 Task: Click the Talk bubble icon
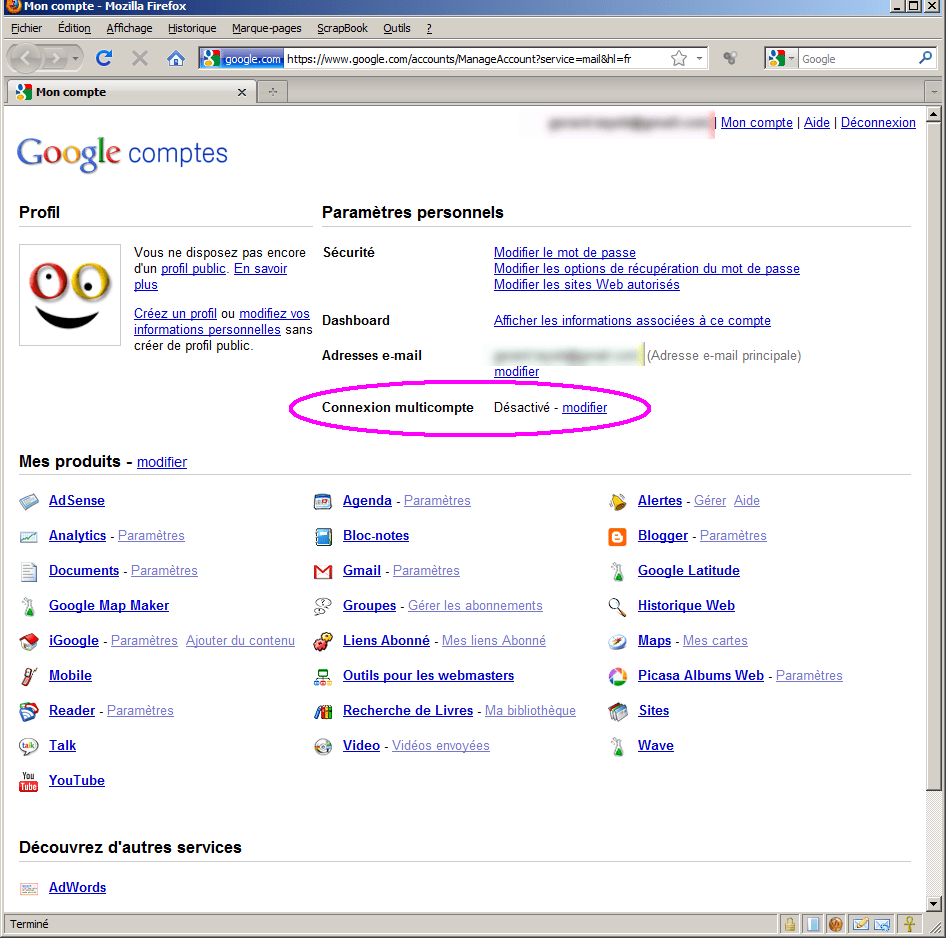[x=29, y=746]
